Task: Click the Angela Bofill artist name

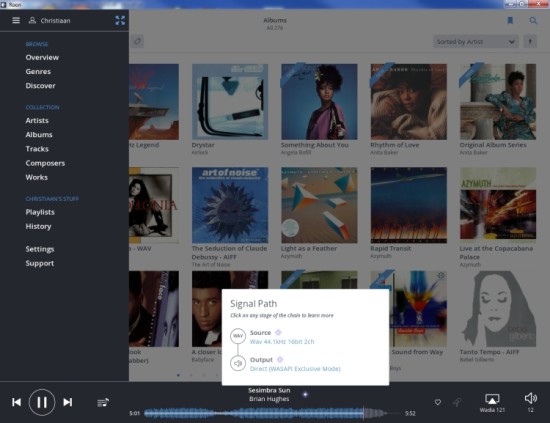Action: click(296, 153)
